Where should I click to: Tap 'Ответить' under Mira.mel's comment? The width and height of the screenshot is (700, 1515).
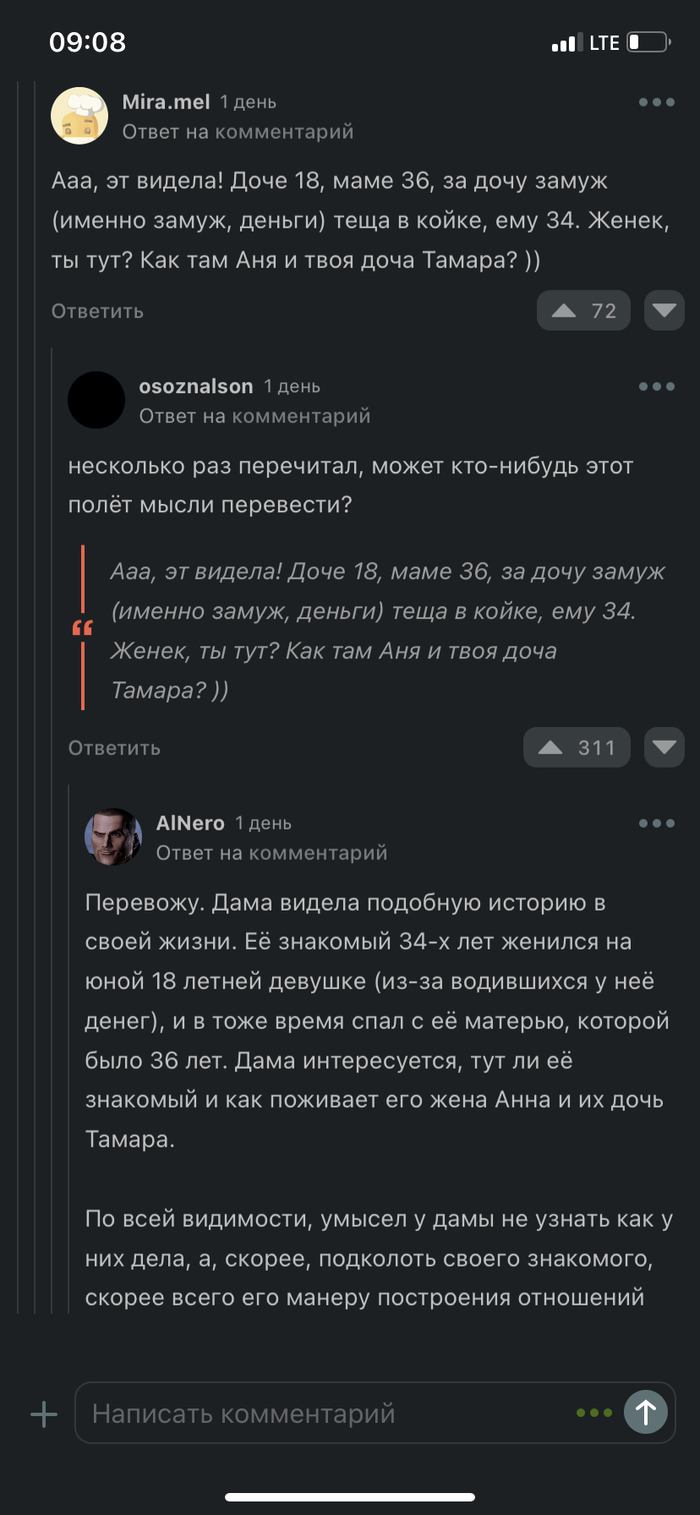coord(95,311)
